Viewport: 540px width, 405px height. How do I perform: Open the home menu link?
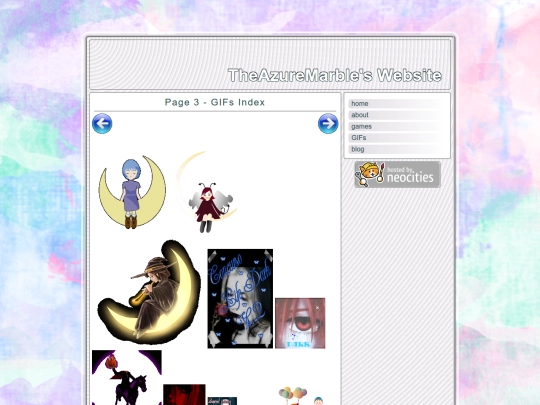(x=397, y=104)
